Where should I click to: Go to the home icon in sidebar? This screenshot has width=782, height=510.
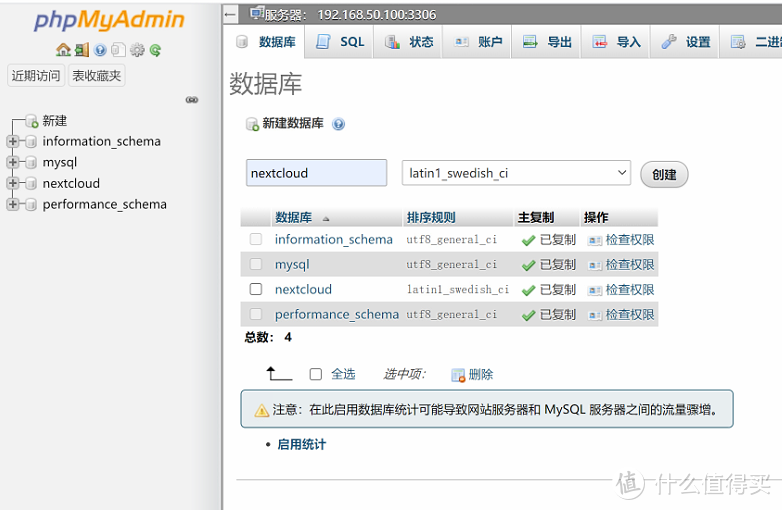click(63, 50)
